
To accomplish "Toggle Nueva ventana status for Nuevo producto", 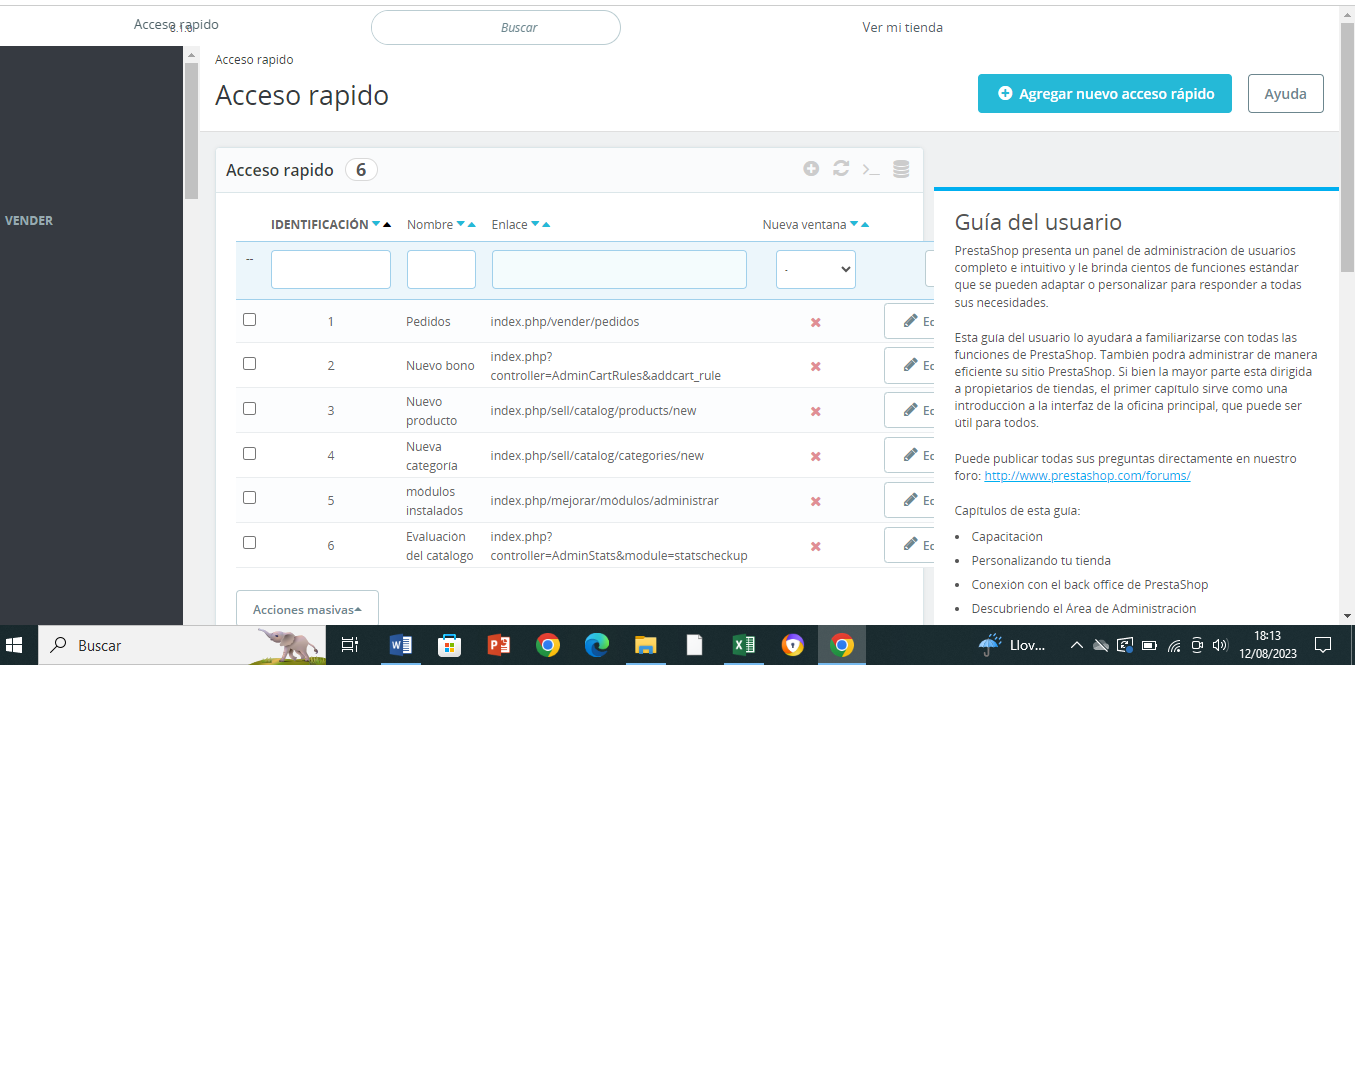I will pos(816,411).
